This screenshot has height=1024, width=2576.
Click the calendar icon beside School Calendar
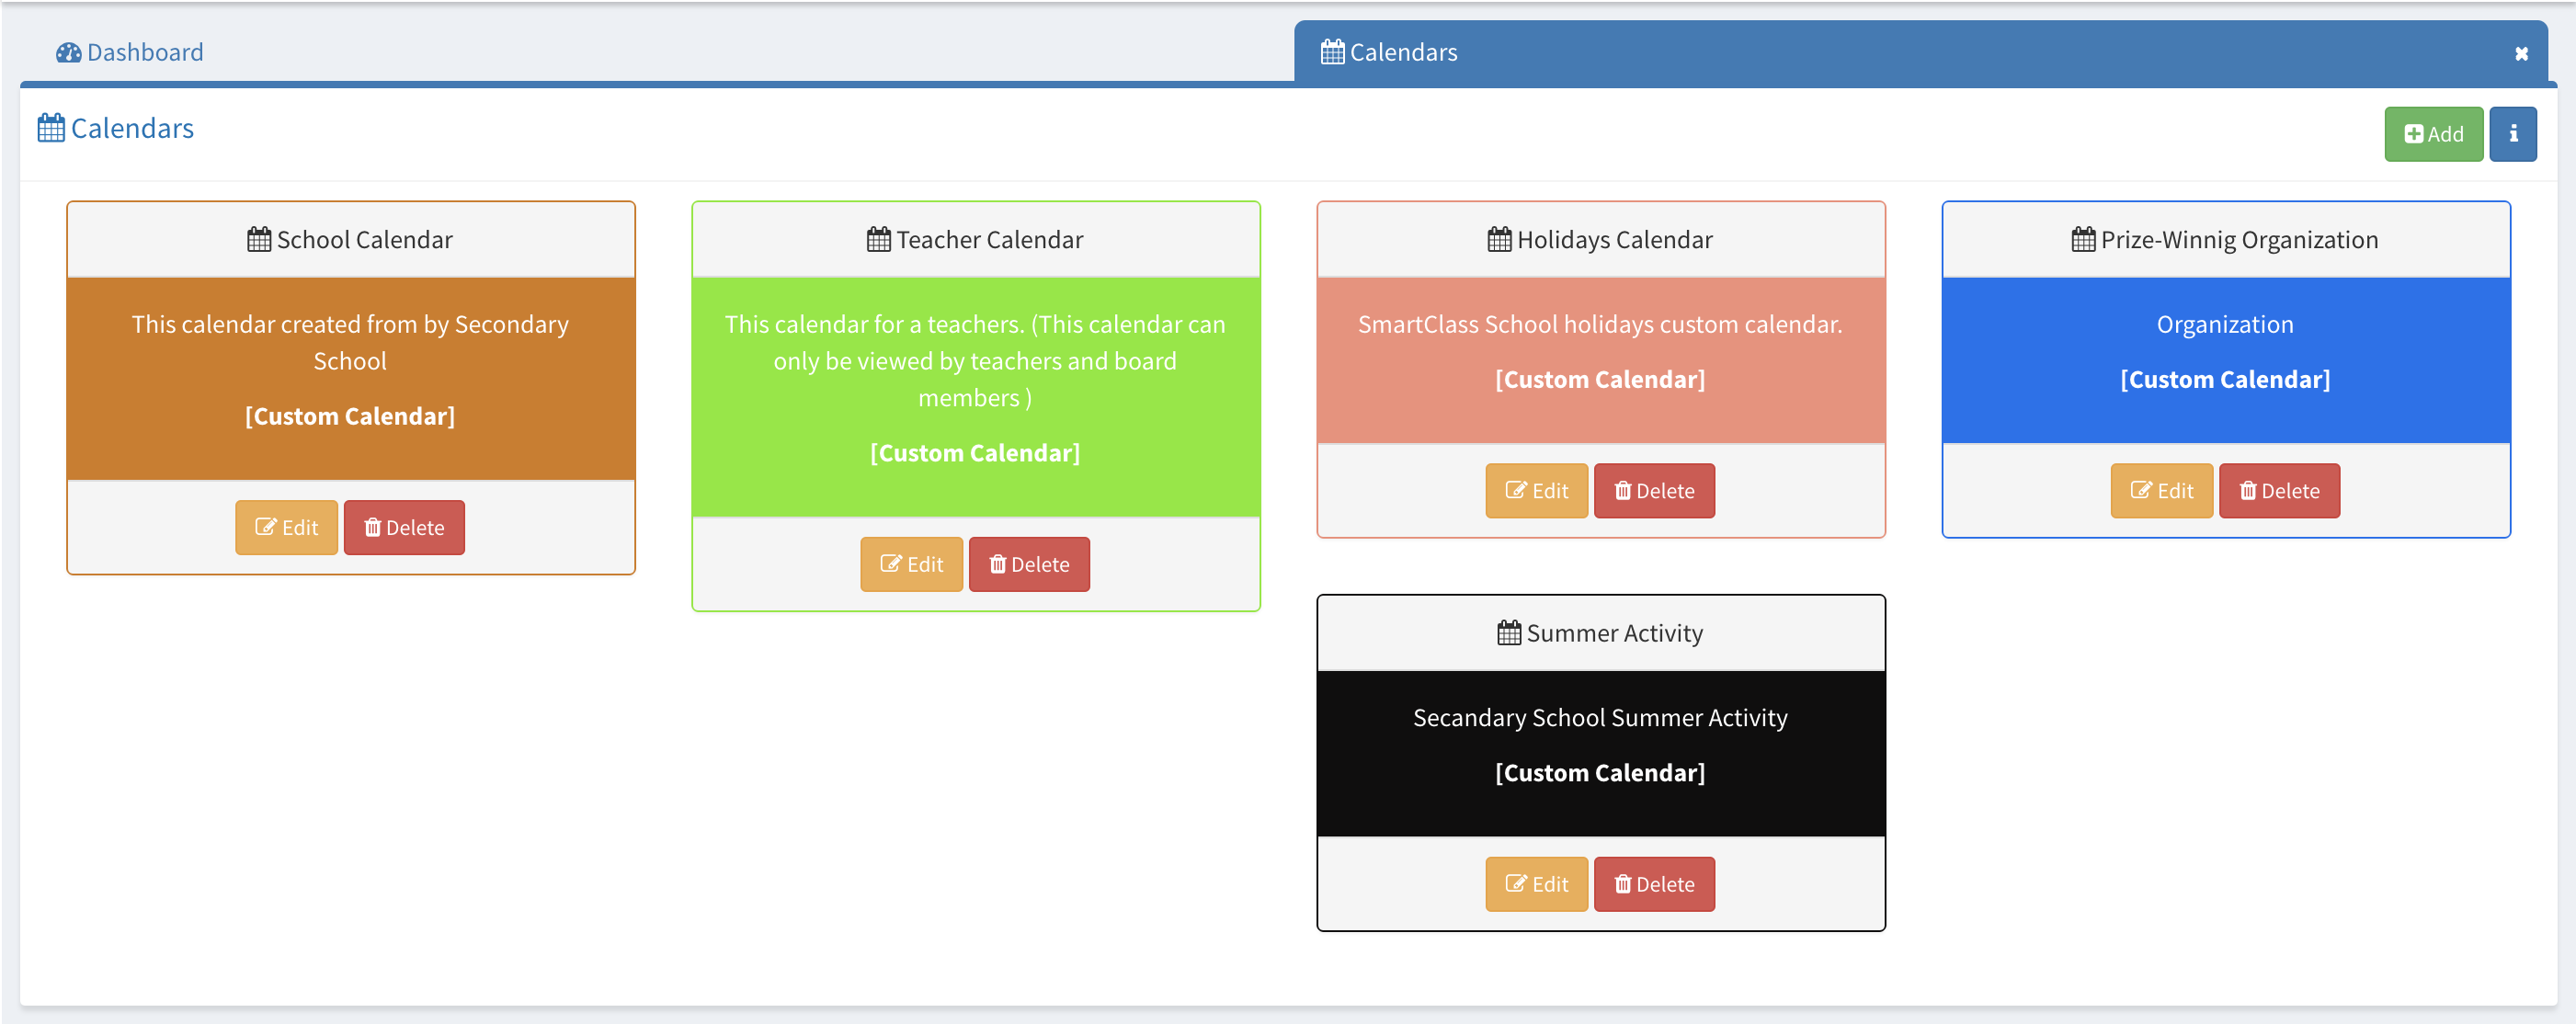[x=259, y=240]
